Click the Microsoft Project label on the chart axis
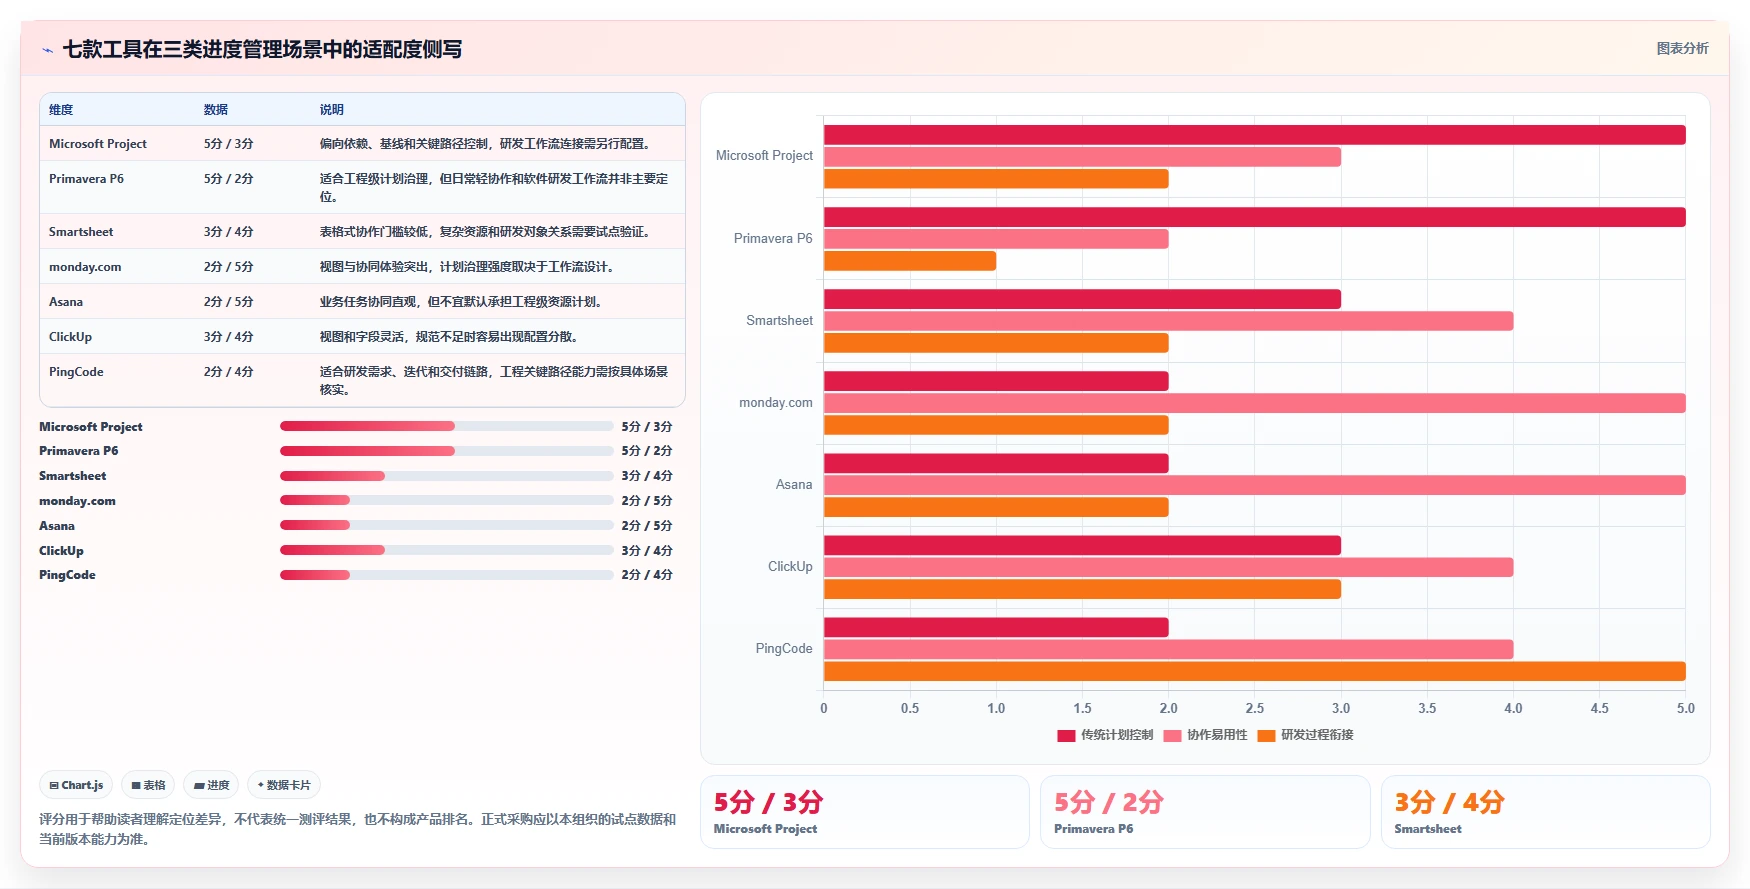Viewport: 1750px width, 889px height. 764,156
